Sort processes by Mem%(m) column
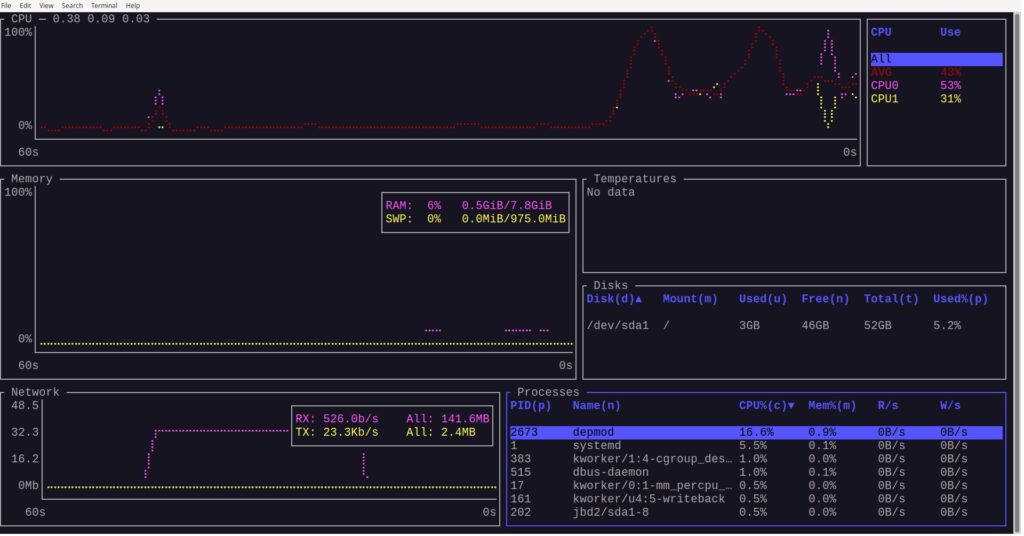The width and height of the screenshot is (1024, 536). tap(832, 406)
